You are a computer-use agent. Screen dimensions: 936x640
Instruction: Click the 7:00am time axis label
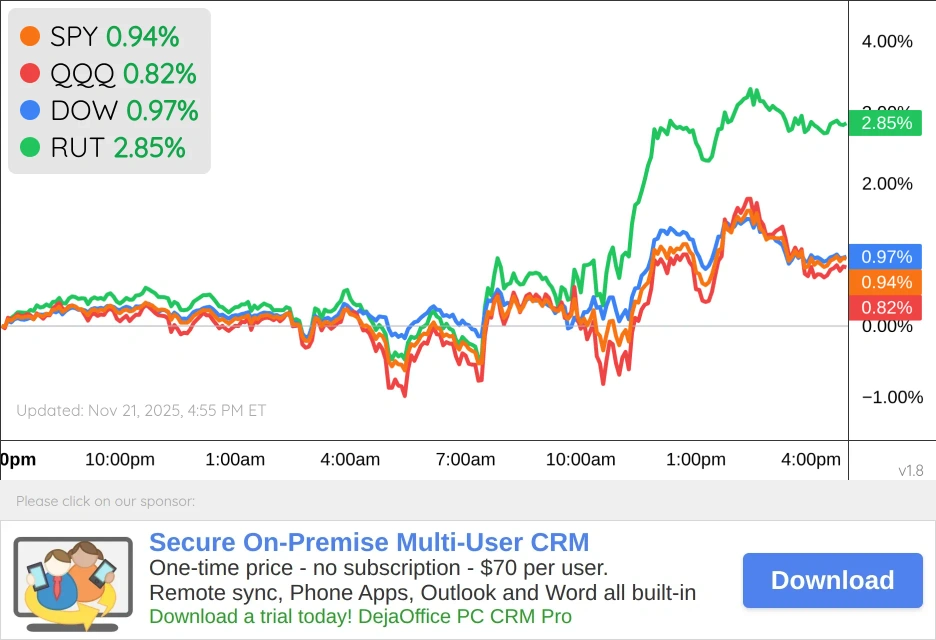[x=465, y=460]
